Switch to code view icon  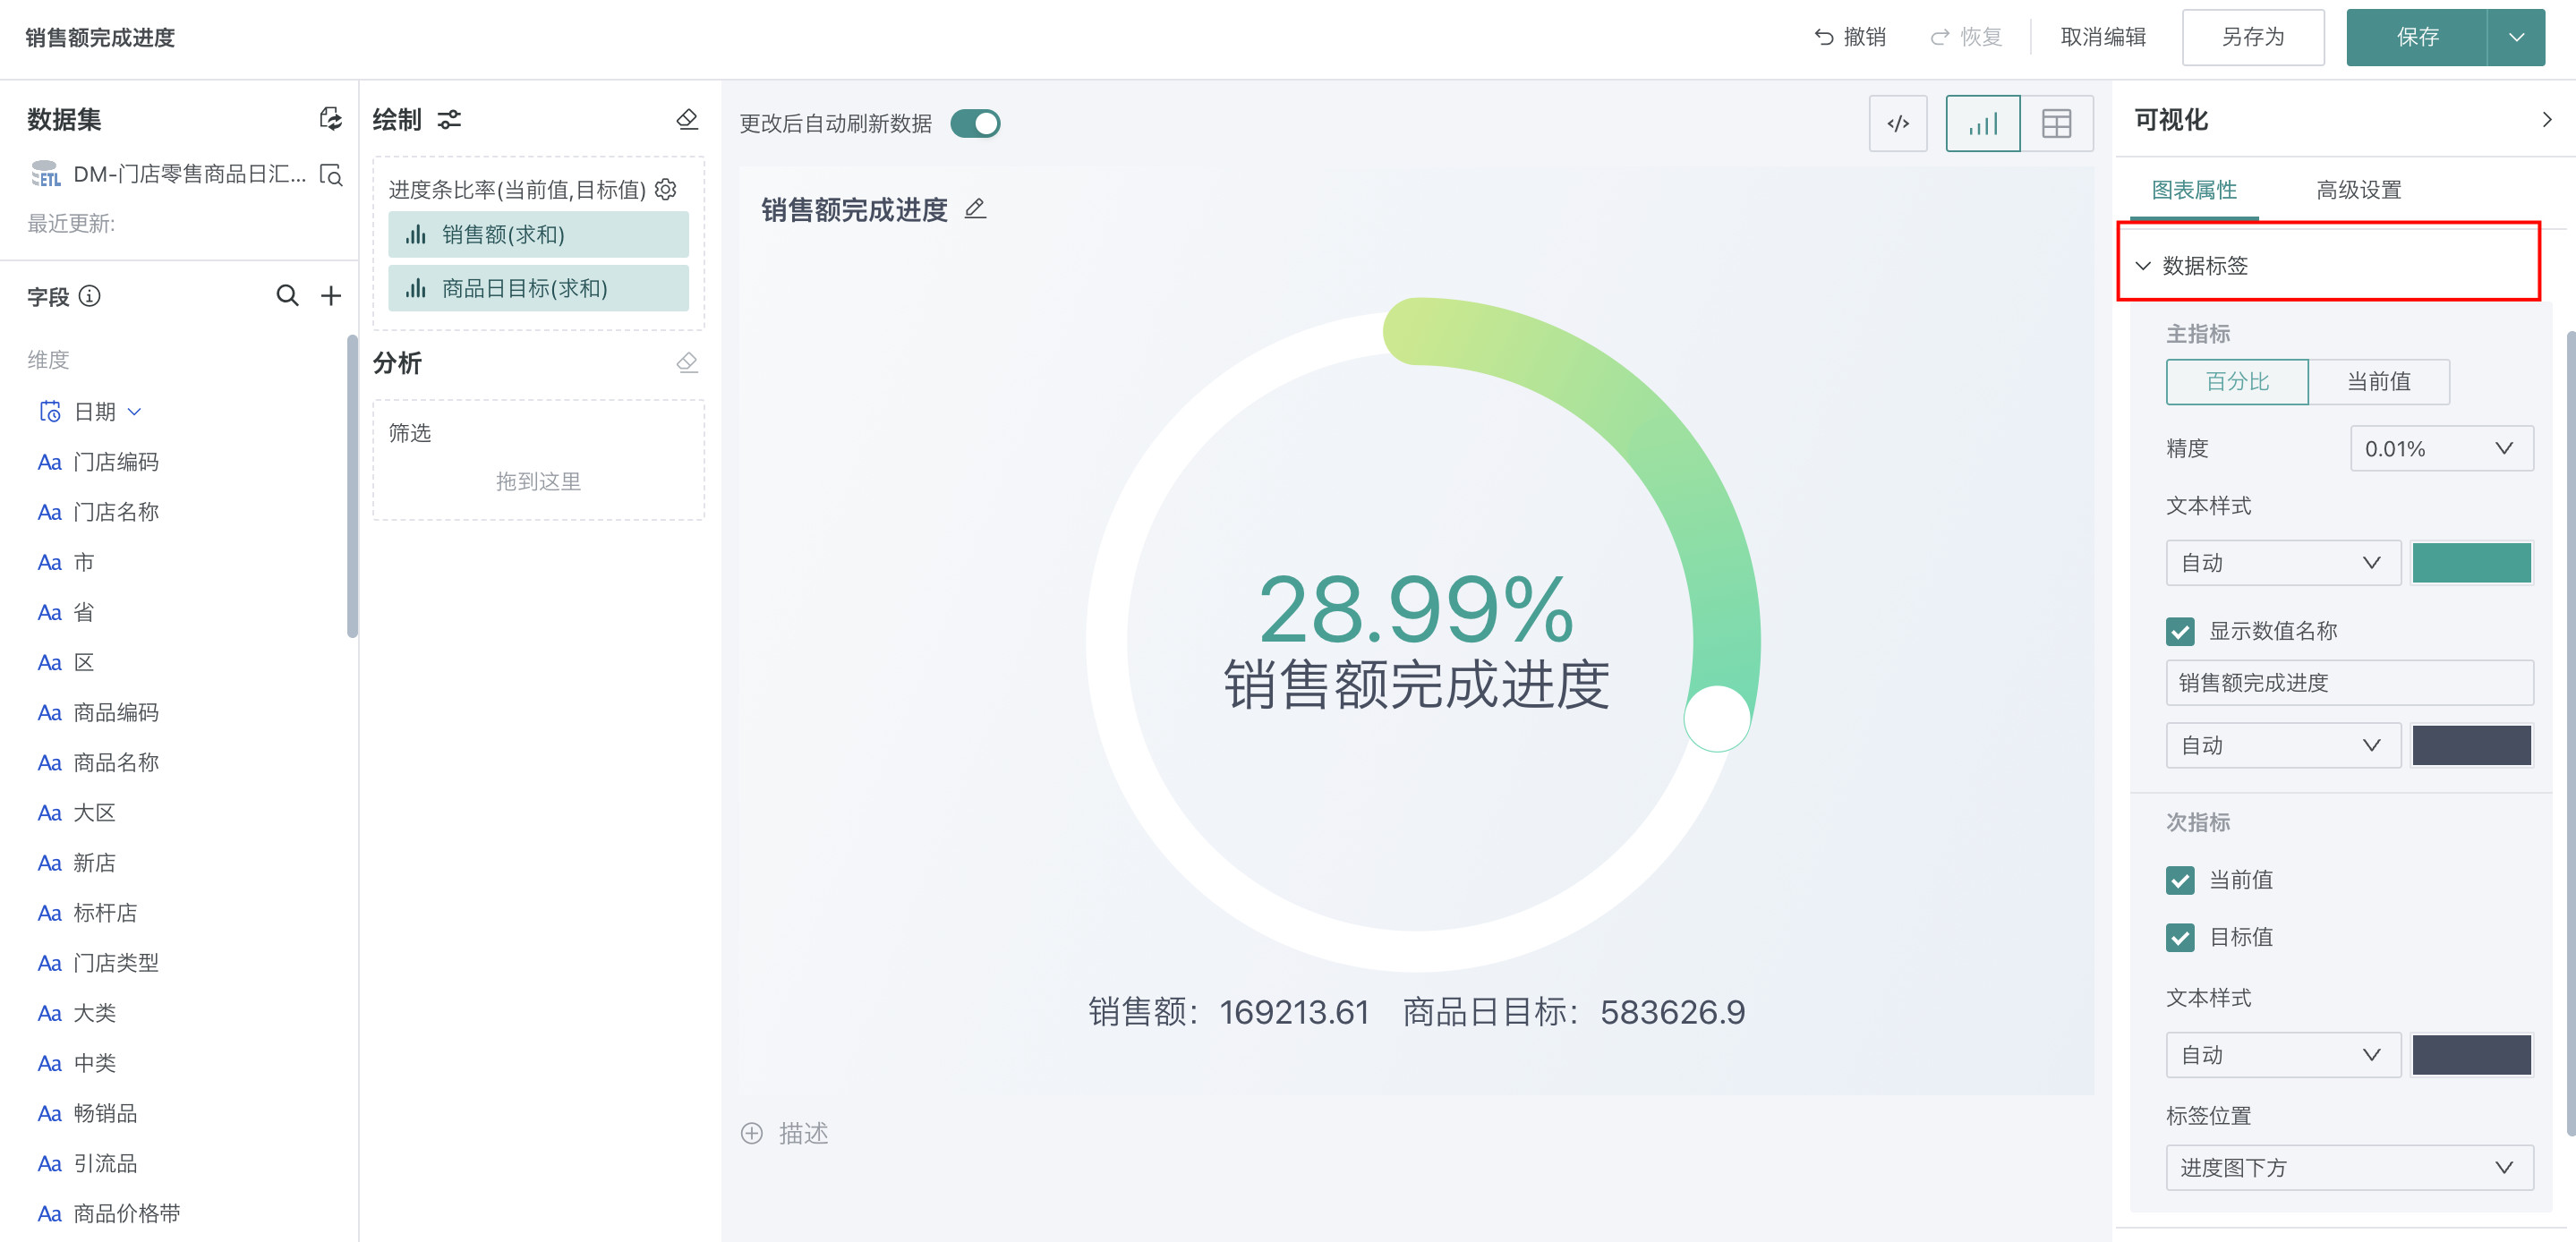(x=1897, y=124)
